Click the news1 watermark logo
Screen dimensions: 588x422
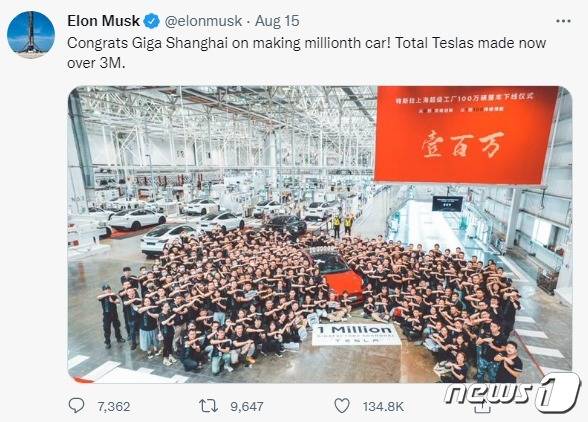pos(512,393)
